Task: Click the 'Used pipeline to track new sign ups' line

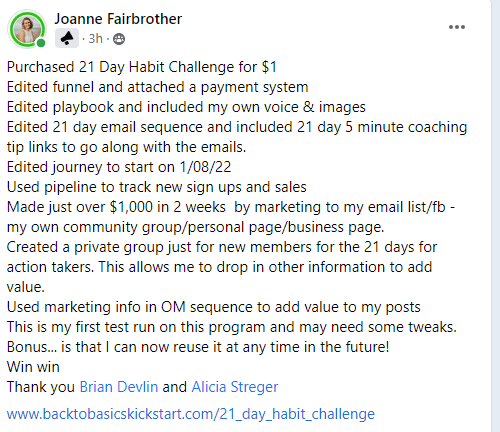Action: coord(156,187)
